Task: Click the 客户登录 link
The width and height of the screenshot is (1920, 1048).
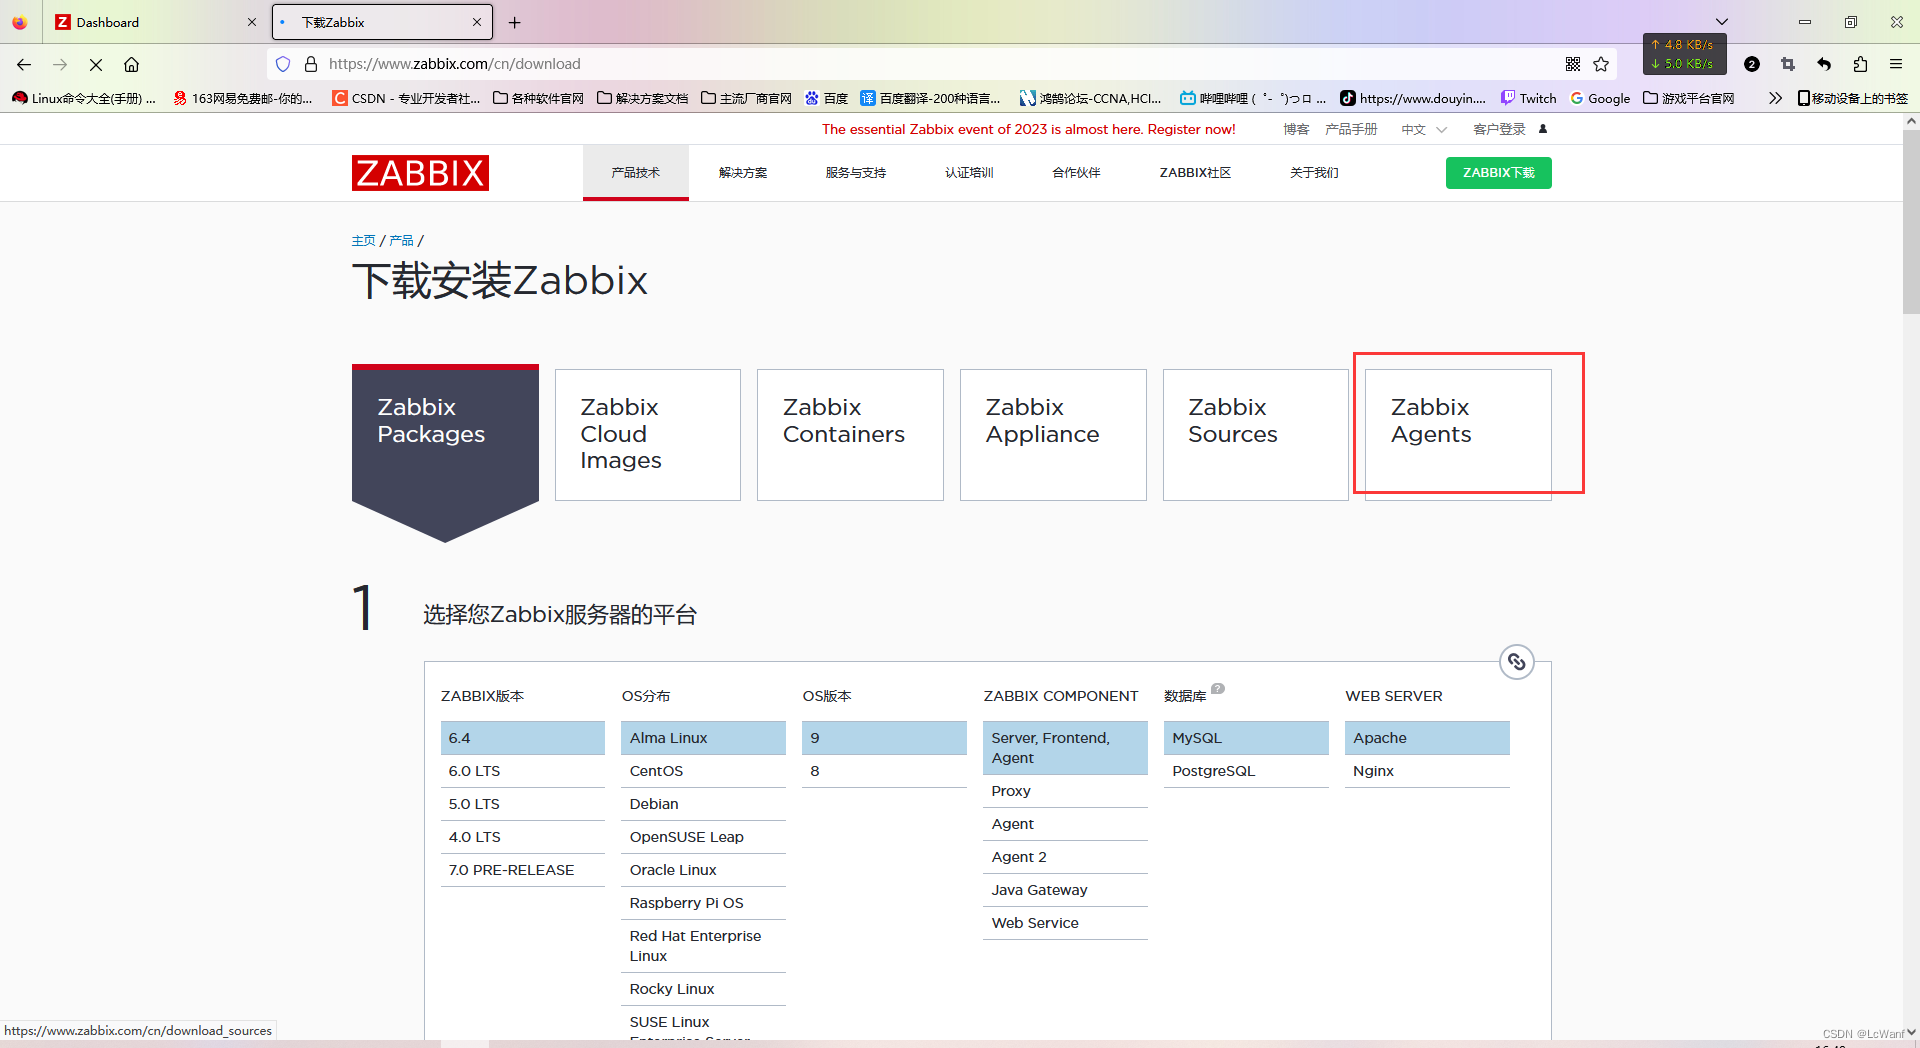Action: (1499, 129)
